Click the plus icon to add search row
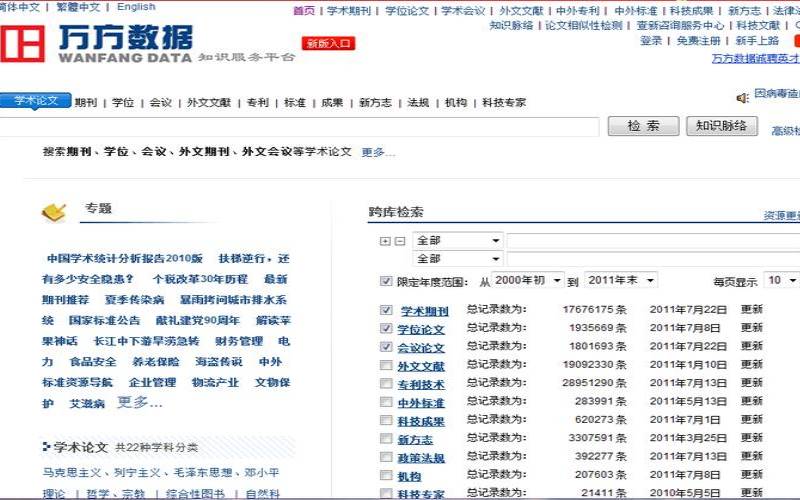 [385, 241]
